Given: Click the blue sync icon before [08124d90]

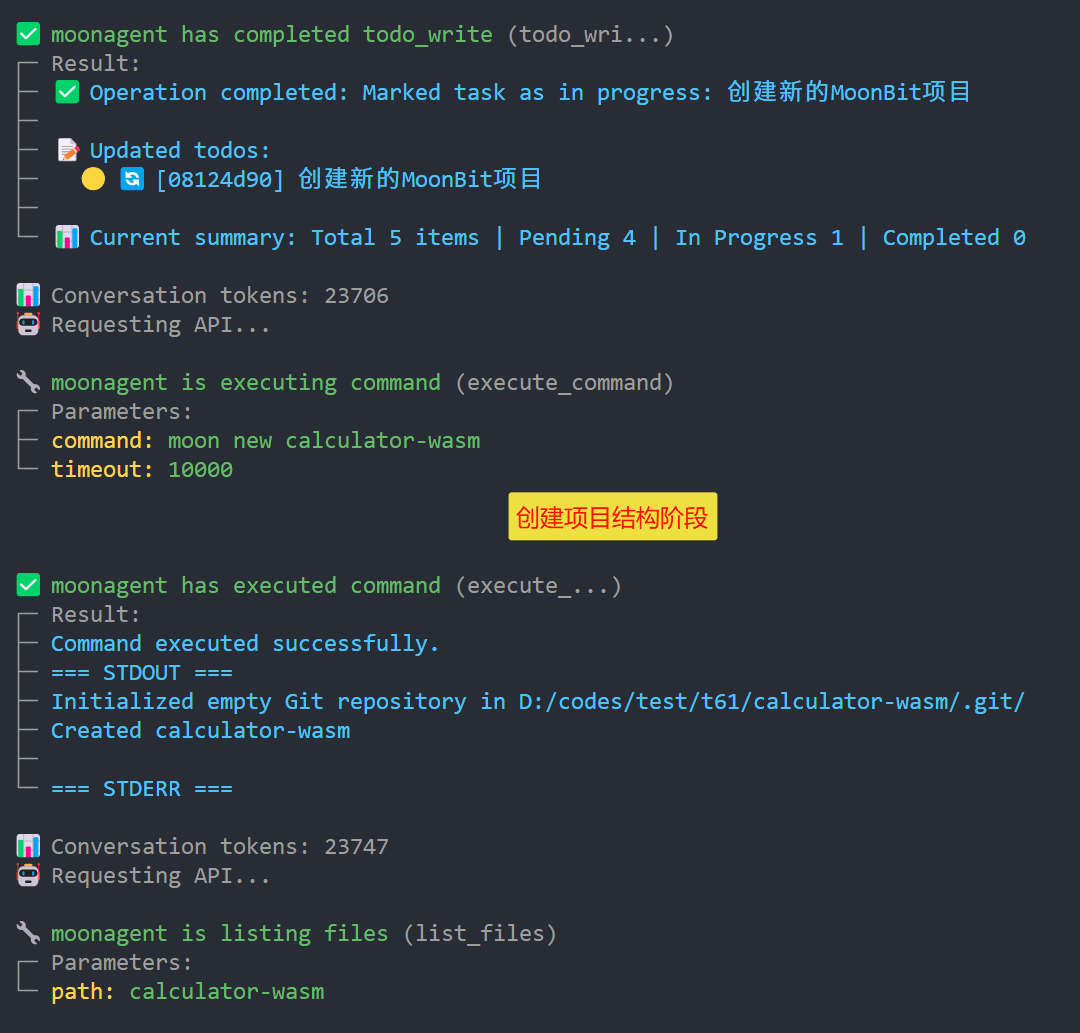Looking at the screenshot, I should click(131, 180).
